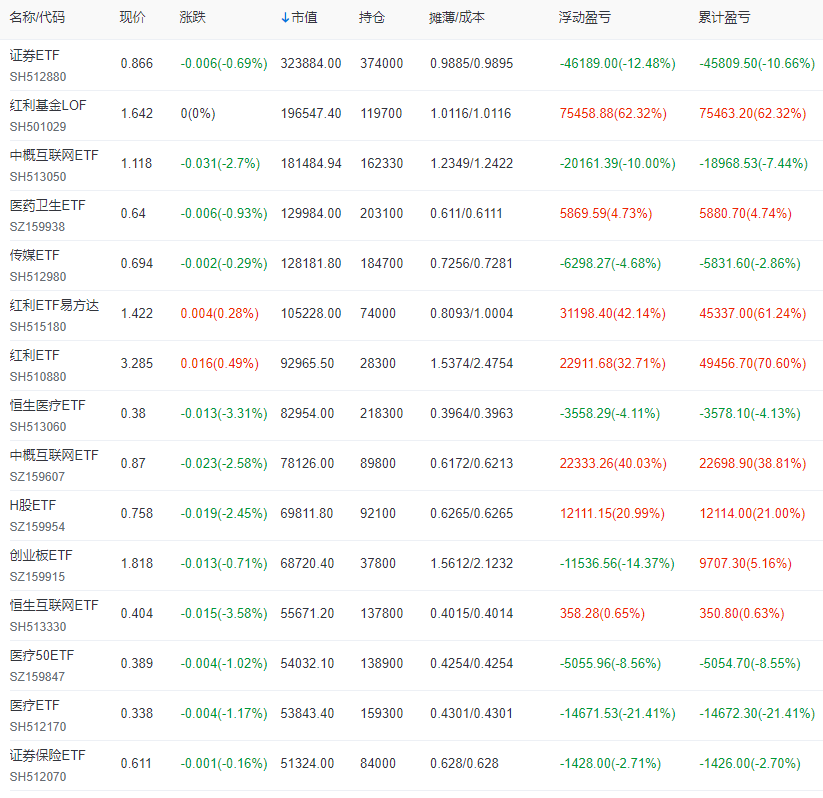Click change value -0.031(-2.7%)
The height and width of the screenshot is (798, 823).
[220, 163]
